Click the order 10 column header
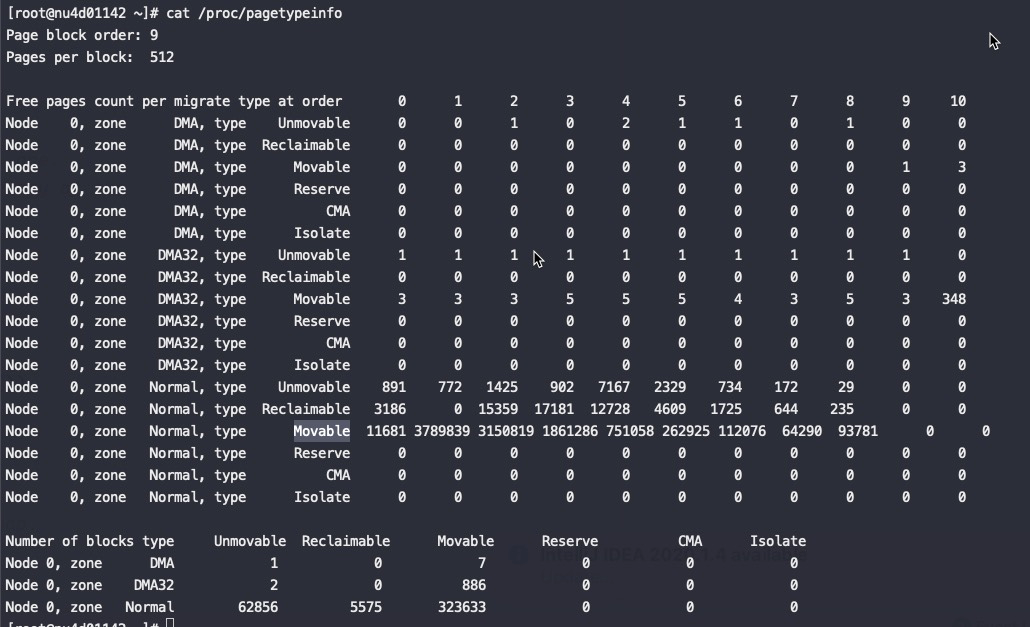This screenshot has width=1030, height=627. [x=958, y=101]
